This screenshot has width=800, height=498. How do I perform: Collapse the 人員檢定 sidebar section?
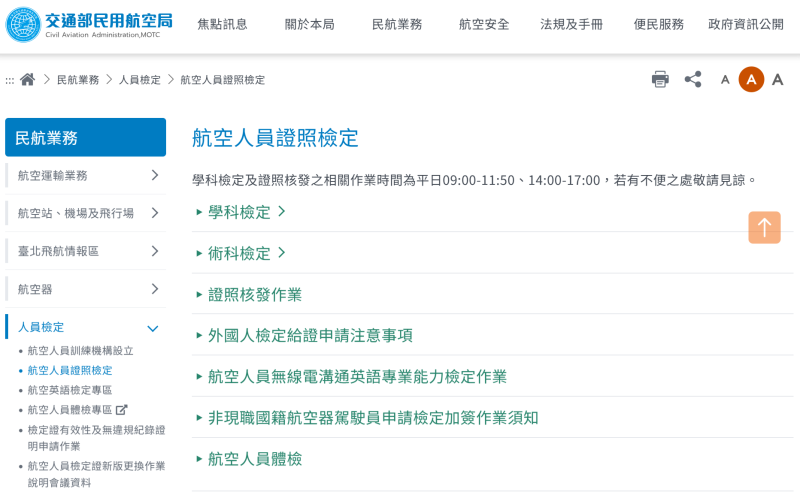coord(153,328)
